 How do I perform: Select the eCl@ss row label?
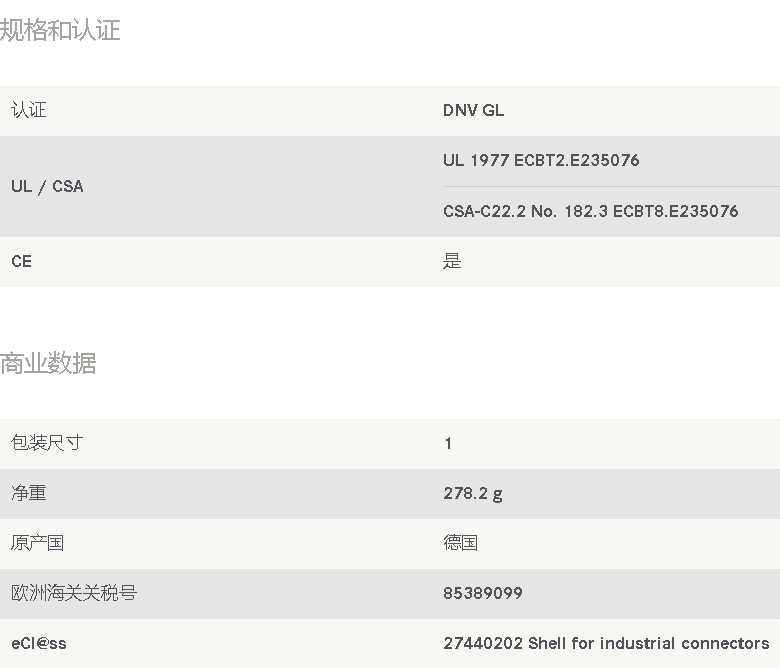pos(39,644)
